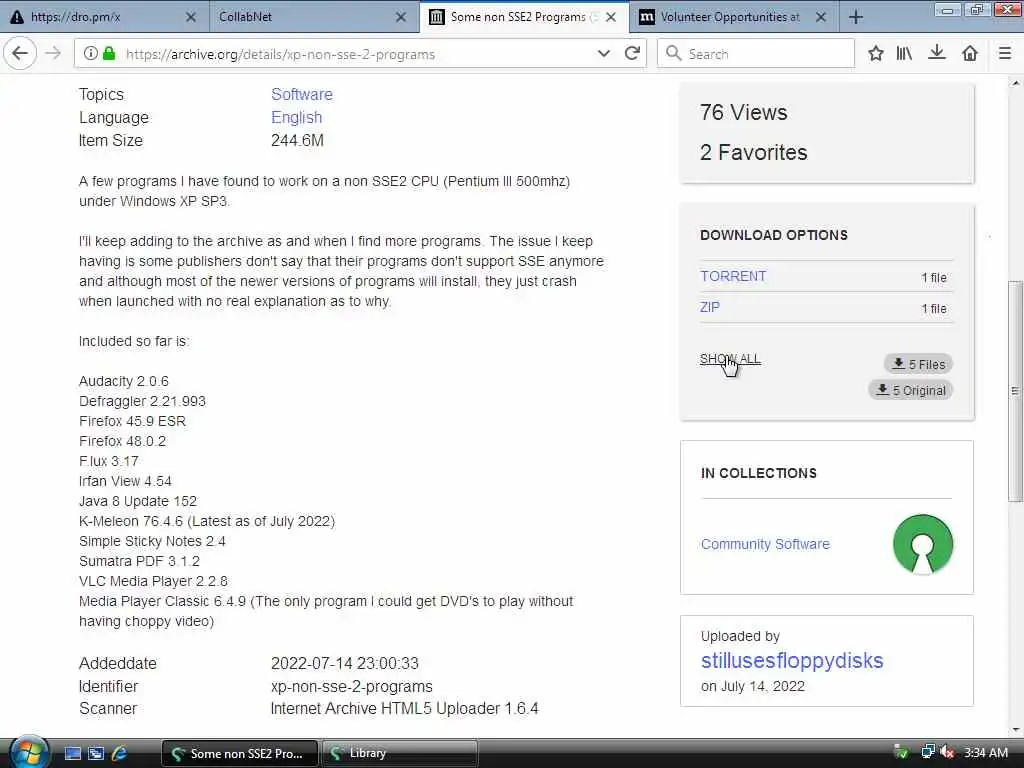Click SHOW ALL download options
The image size is (1024, 768).
pos(730,359)
